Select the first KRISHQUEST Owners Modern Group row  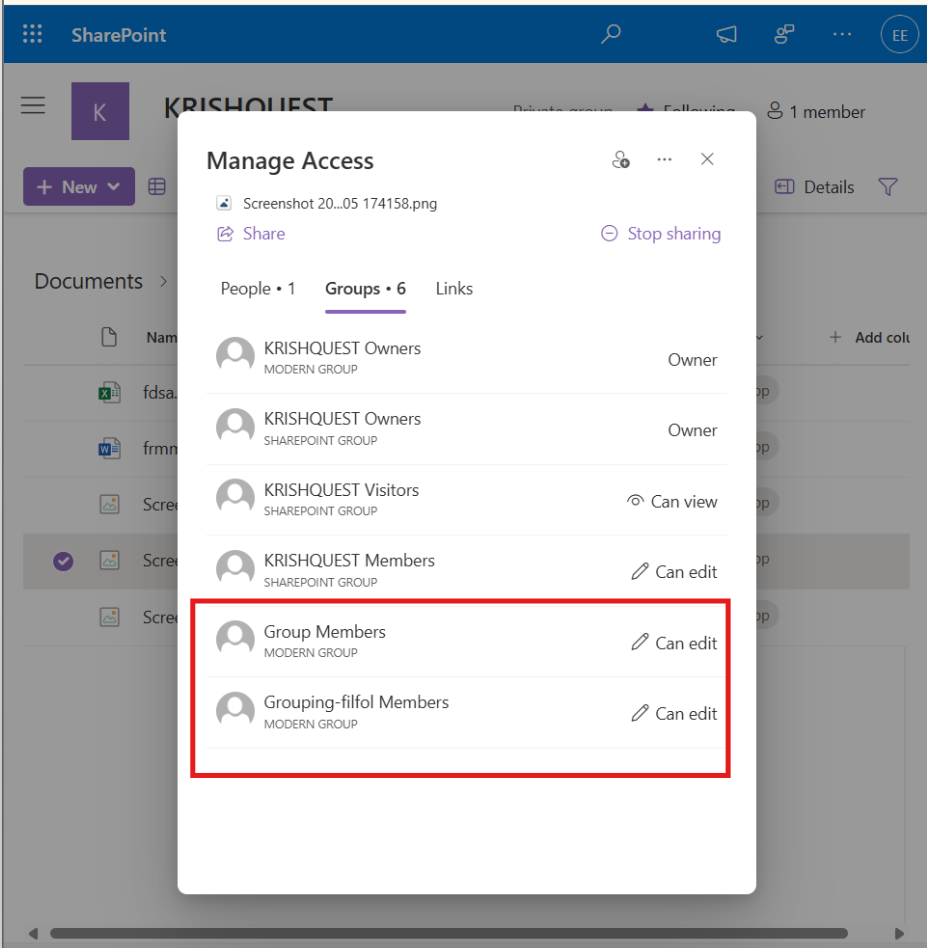(466, 359)
